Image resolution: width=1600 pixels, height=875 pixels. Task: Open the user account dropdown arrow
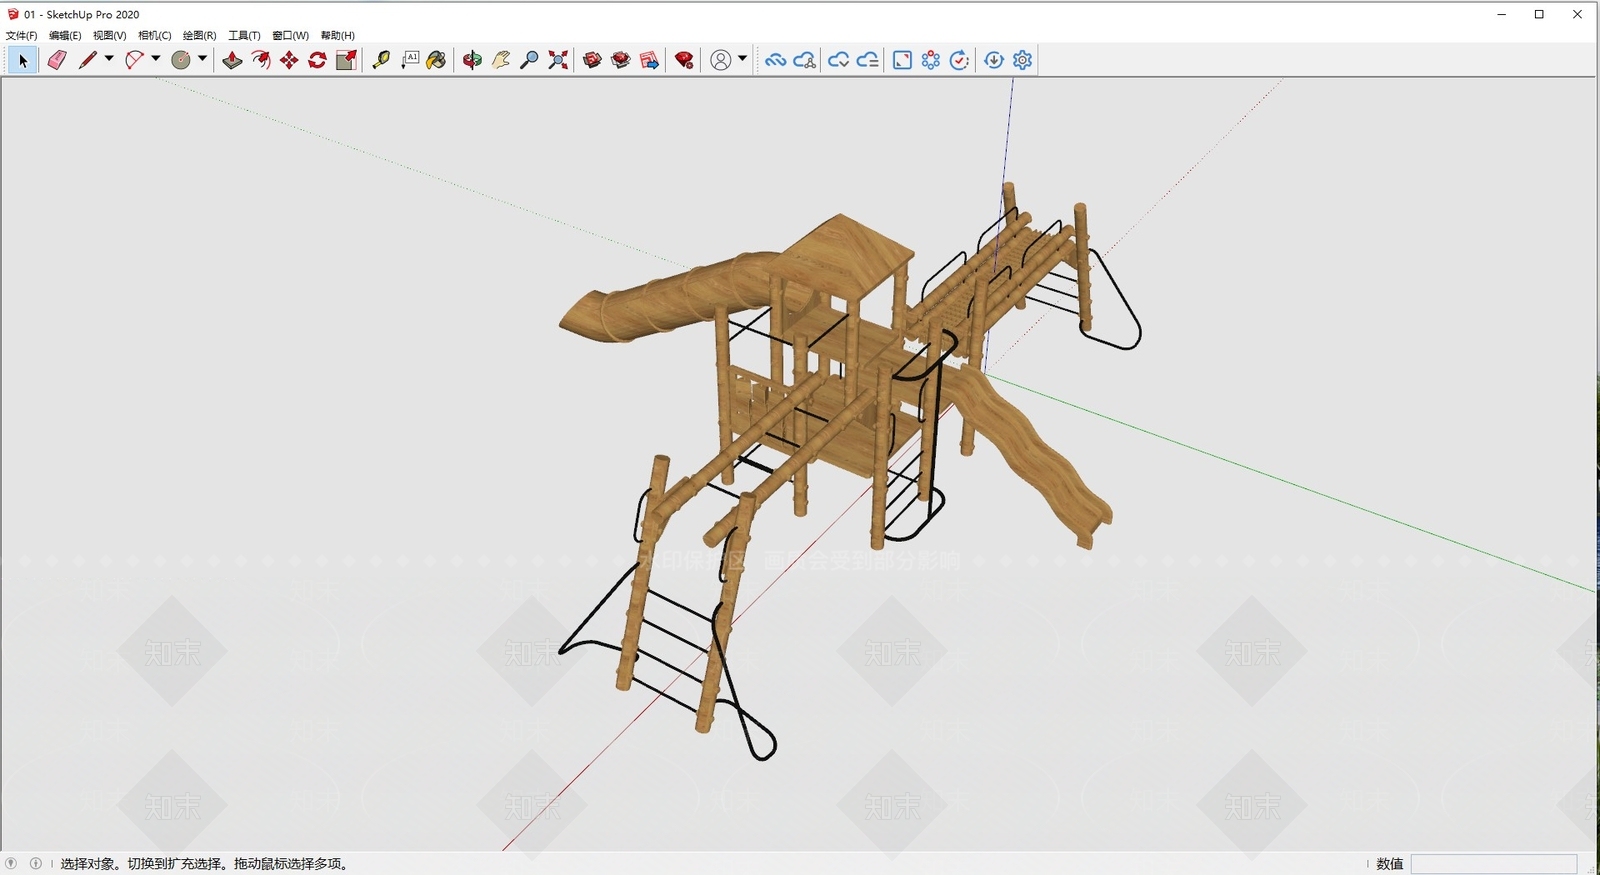pos(742,59)
